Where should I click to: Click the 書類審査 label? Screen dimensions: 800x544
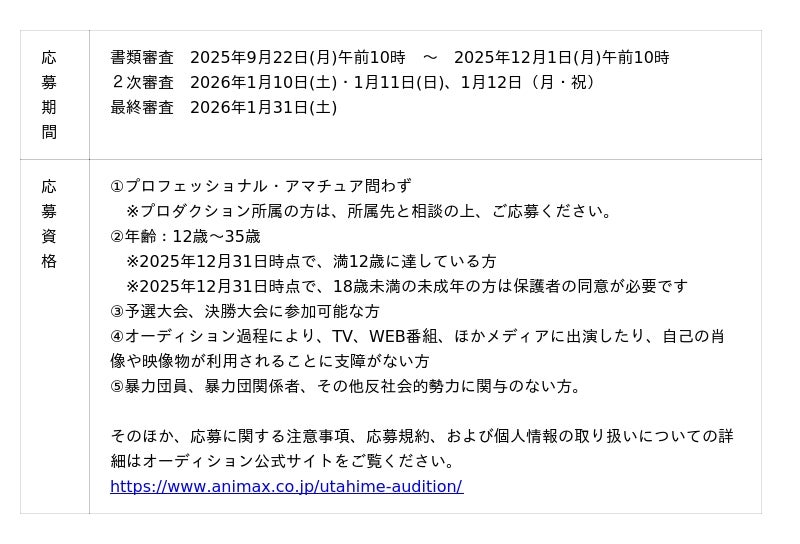click(142, 57)
